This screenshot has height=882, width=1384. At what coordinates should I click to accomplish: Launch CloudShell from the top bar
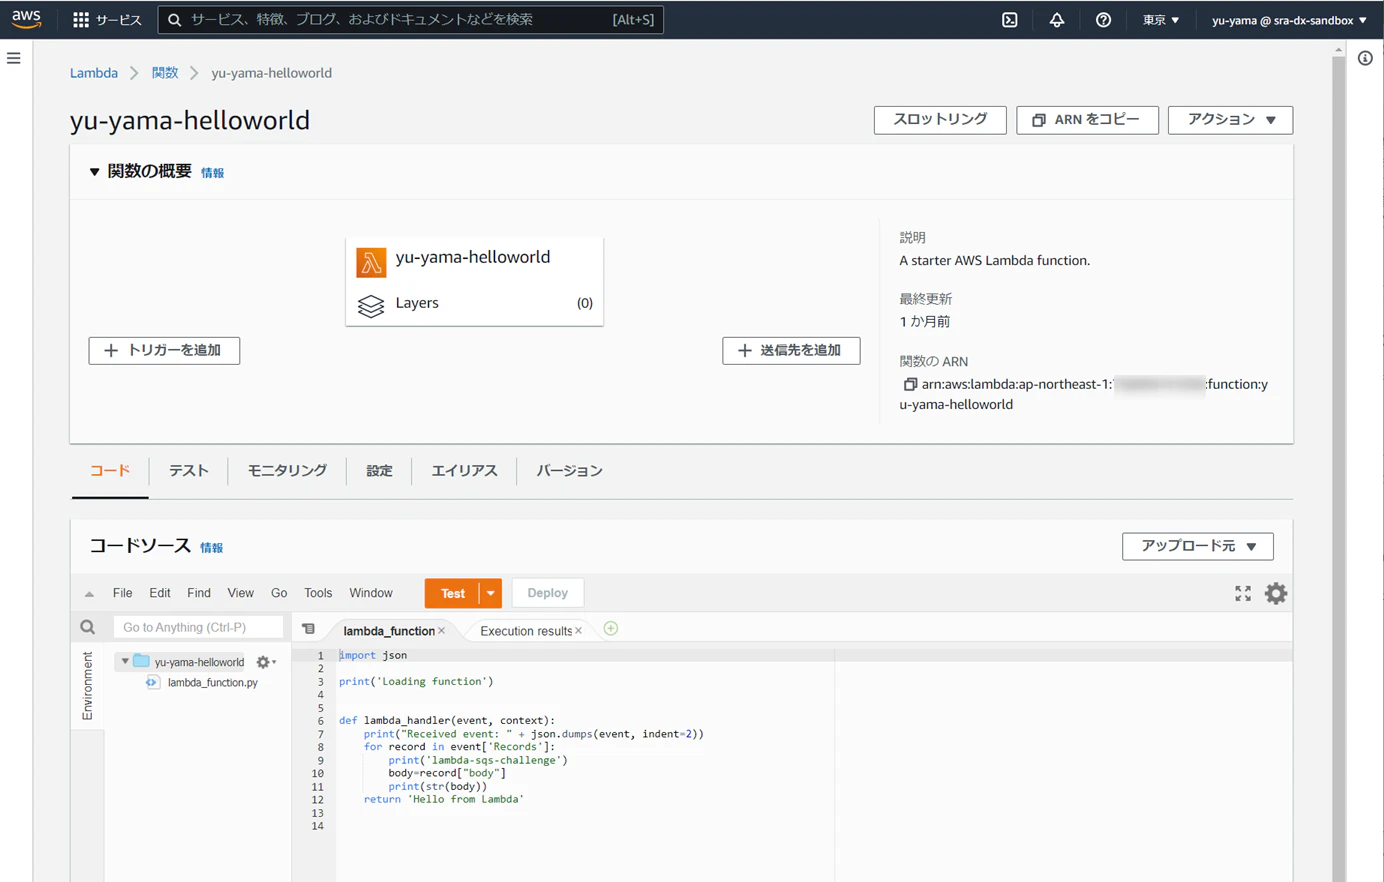tap(1010, 20)
